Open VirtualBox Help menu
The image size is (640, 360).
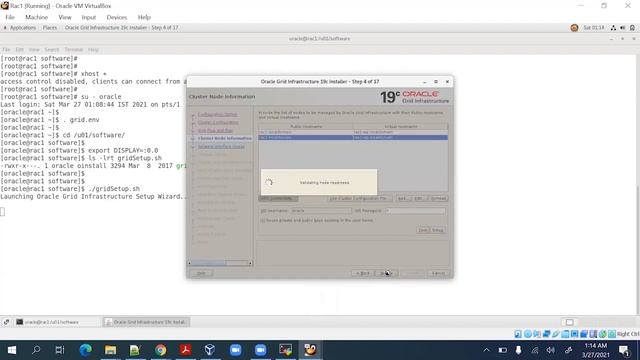coord(144,17)
